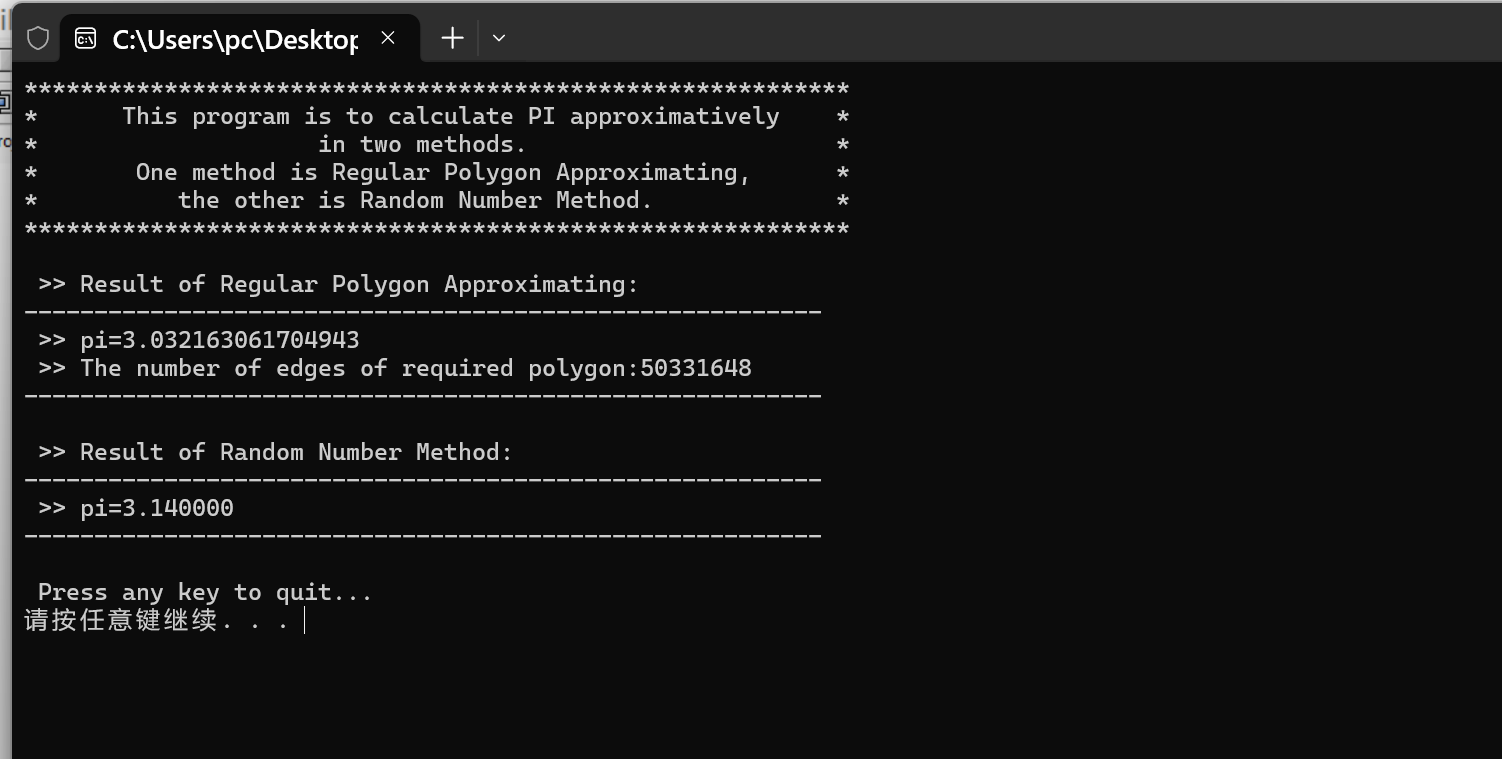This screenshot has height=759, width=1502.
Task: Select the C:\Users\pc\Desktop tab
Action: 235,38
